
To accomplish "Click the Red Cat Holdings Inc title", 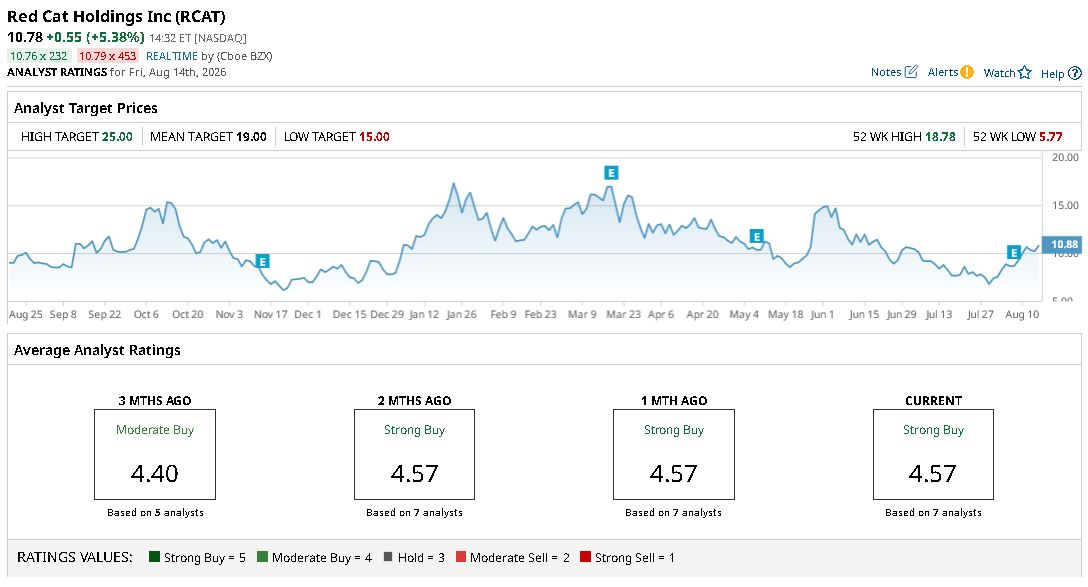I will click(x=116, y=16).
